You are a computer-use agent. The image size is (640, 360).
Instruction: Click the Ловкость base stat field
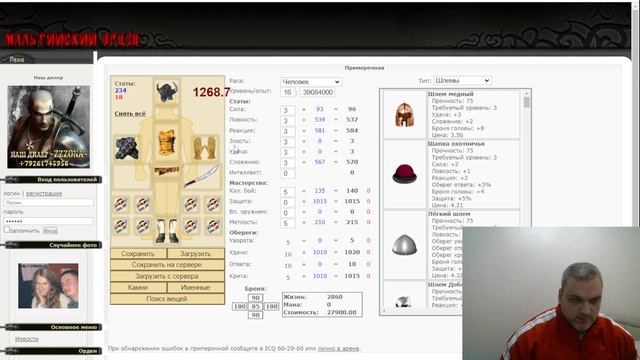(288, 120)
